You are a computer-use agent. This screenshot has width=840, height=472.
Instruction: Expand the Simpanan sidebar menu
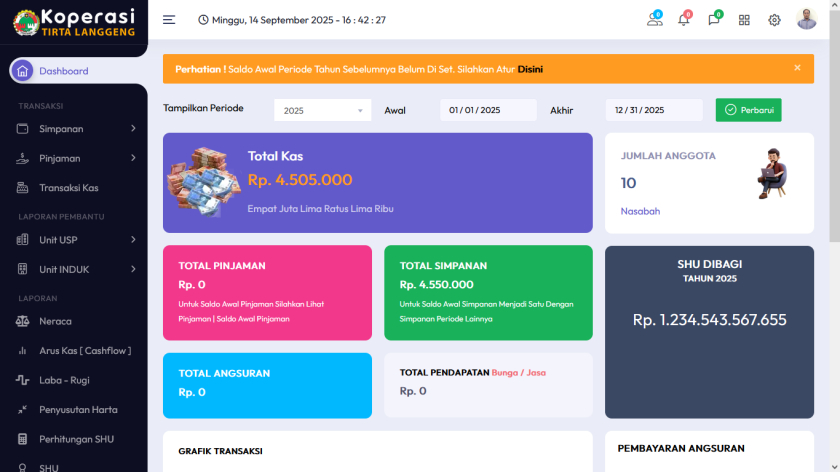(74, 129)
